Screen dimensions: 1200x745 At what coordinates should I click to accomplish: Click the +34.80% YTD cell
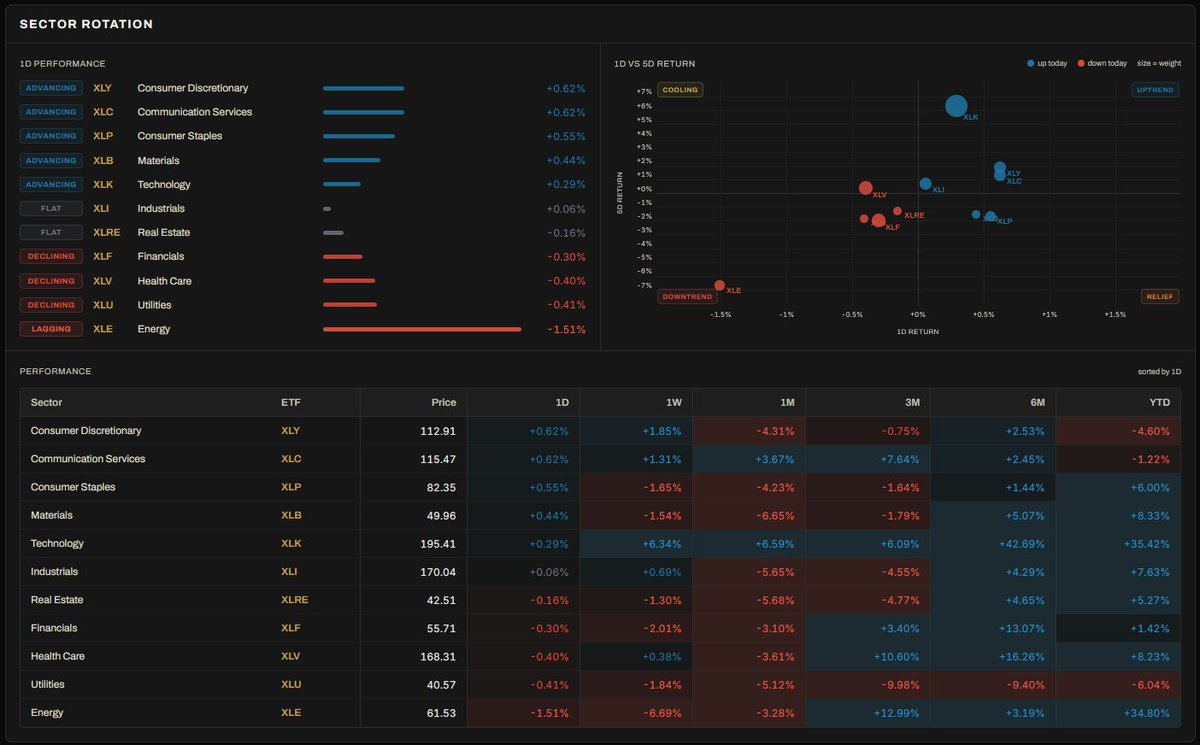tap(1119, 713)
